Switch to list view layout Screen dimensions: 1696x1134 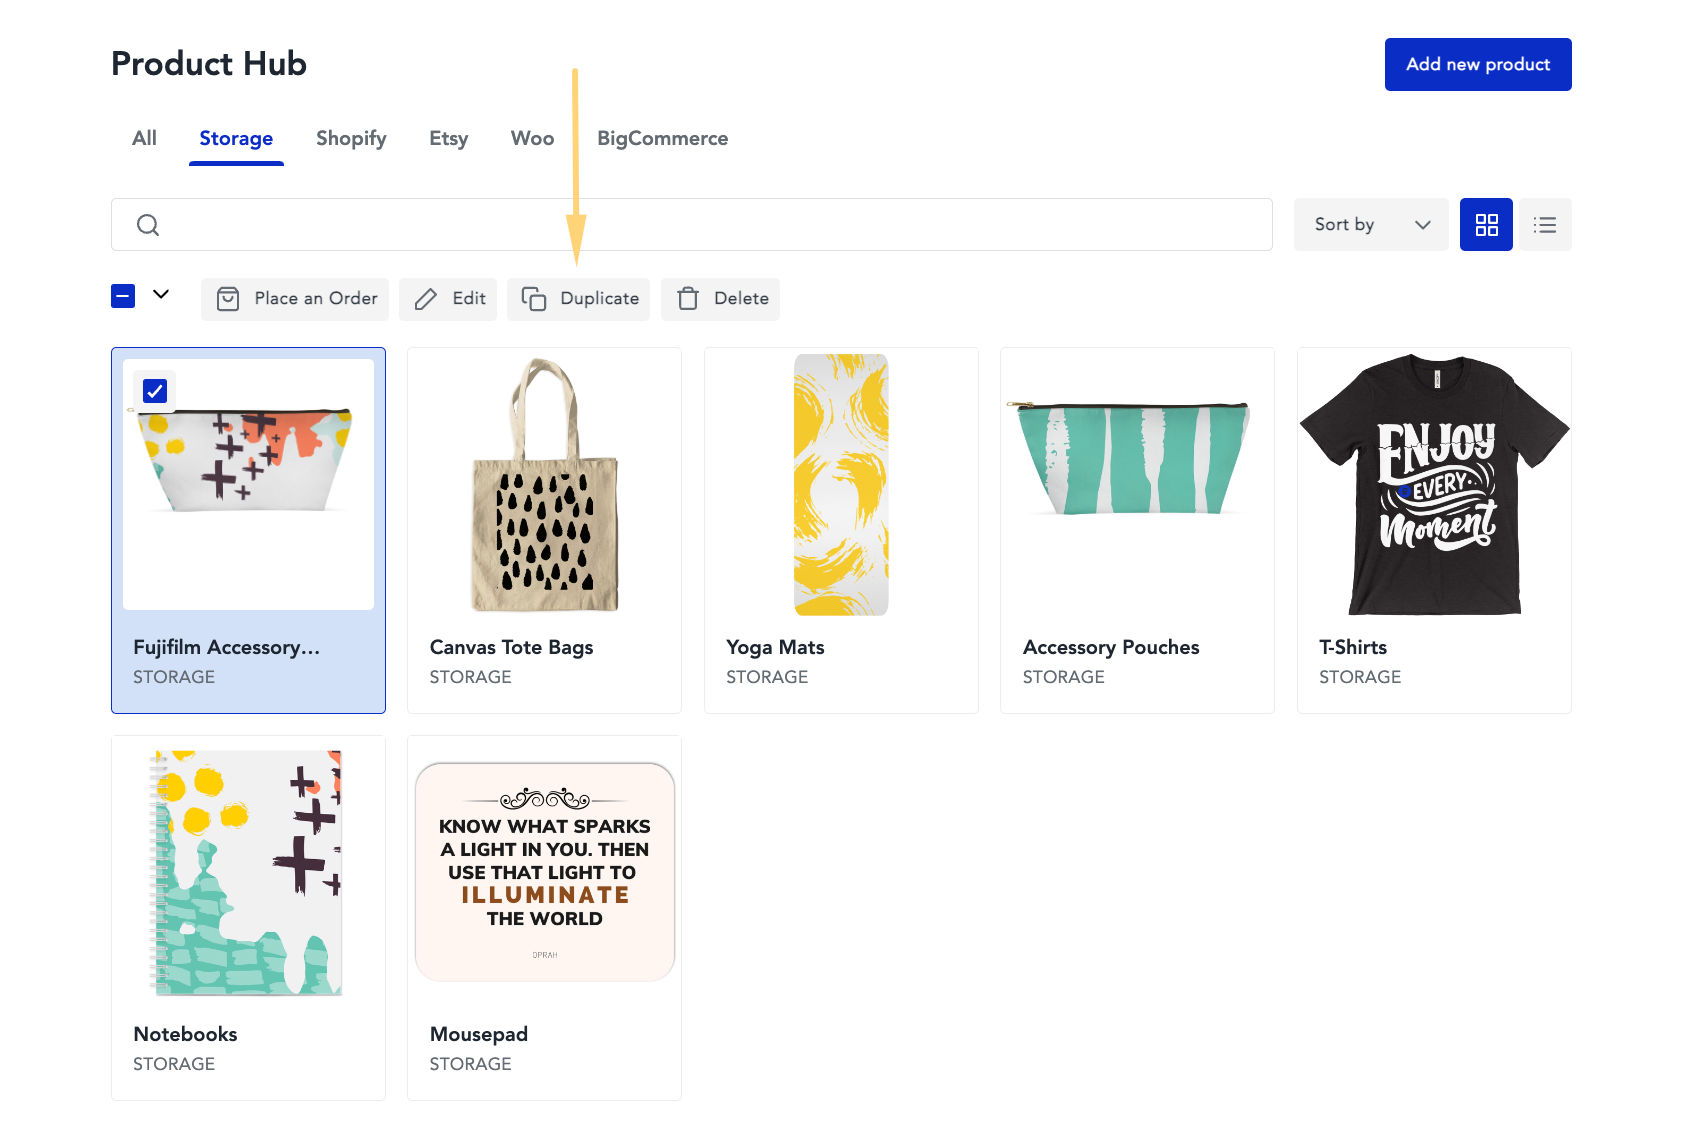point(1545,225)
